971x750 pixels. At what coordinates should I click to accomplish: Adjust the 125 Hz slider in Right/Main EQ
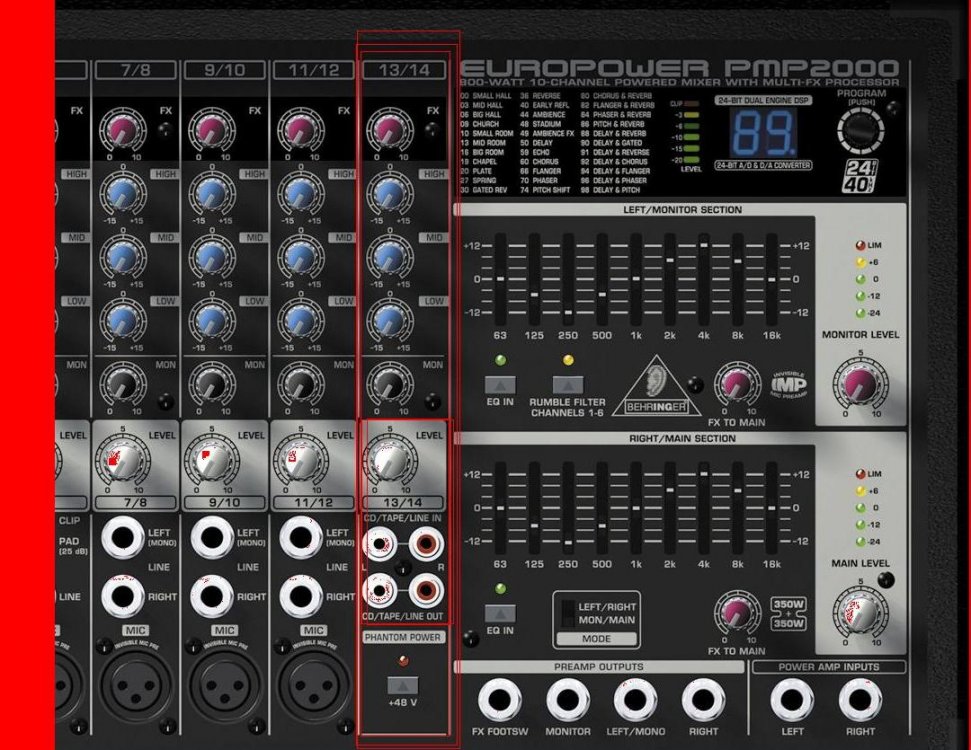click(x=534, y=508)
